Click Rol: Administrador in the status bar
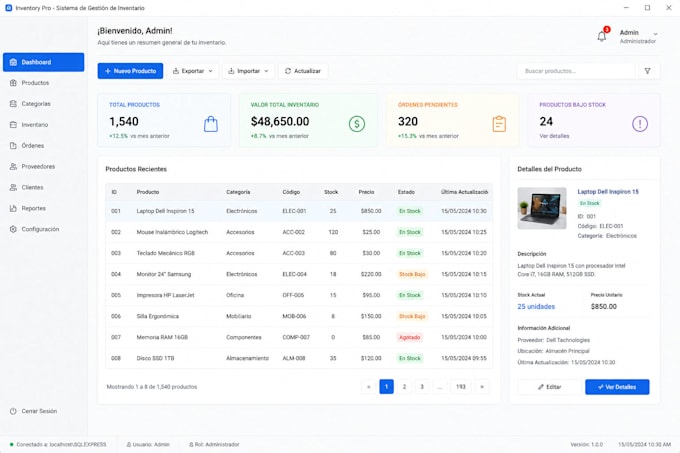This screenshot has height=453, width=680. coord(214,444)
